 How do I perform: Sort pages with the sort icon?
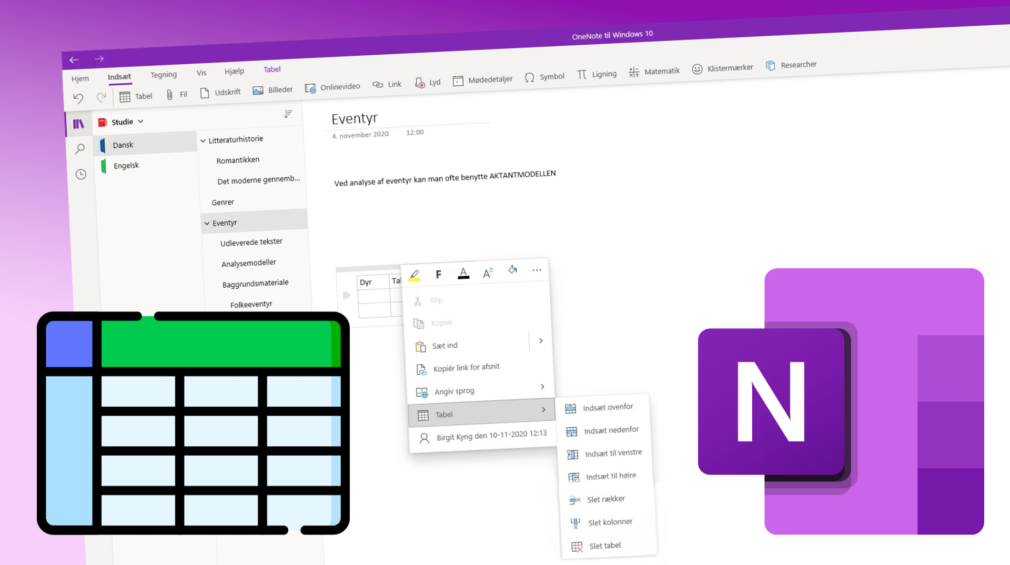pyautogui.click(x=288, y=114)
